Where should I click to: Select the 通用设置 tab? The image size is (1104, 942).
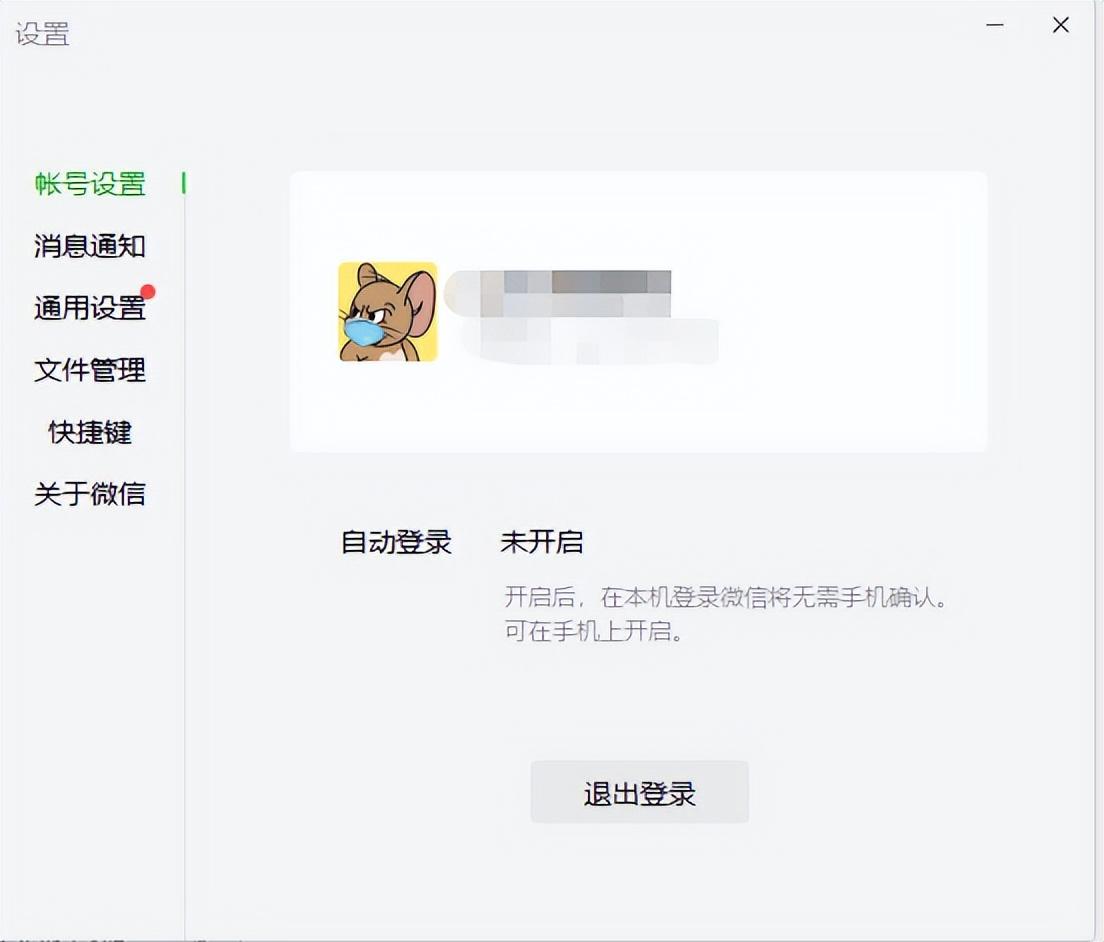click(x=90, y=308)
